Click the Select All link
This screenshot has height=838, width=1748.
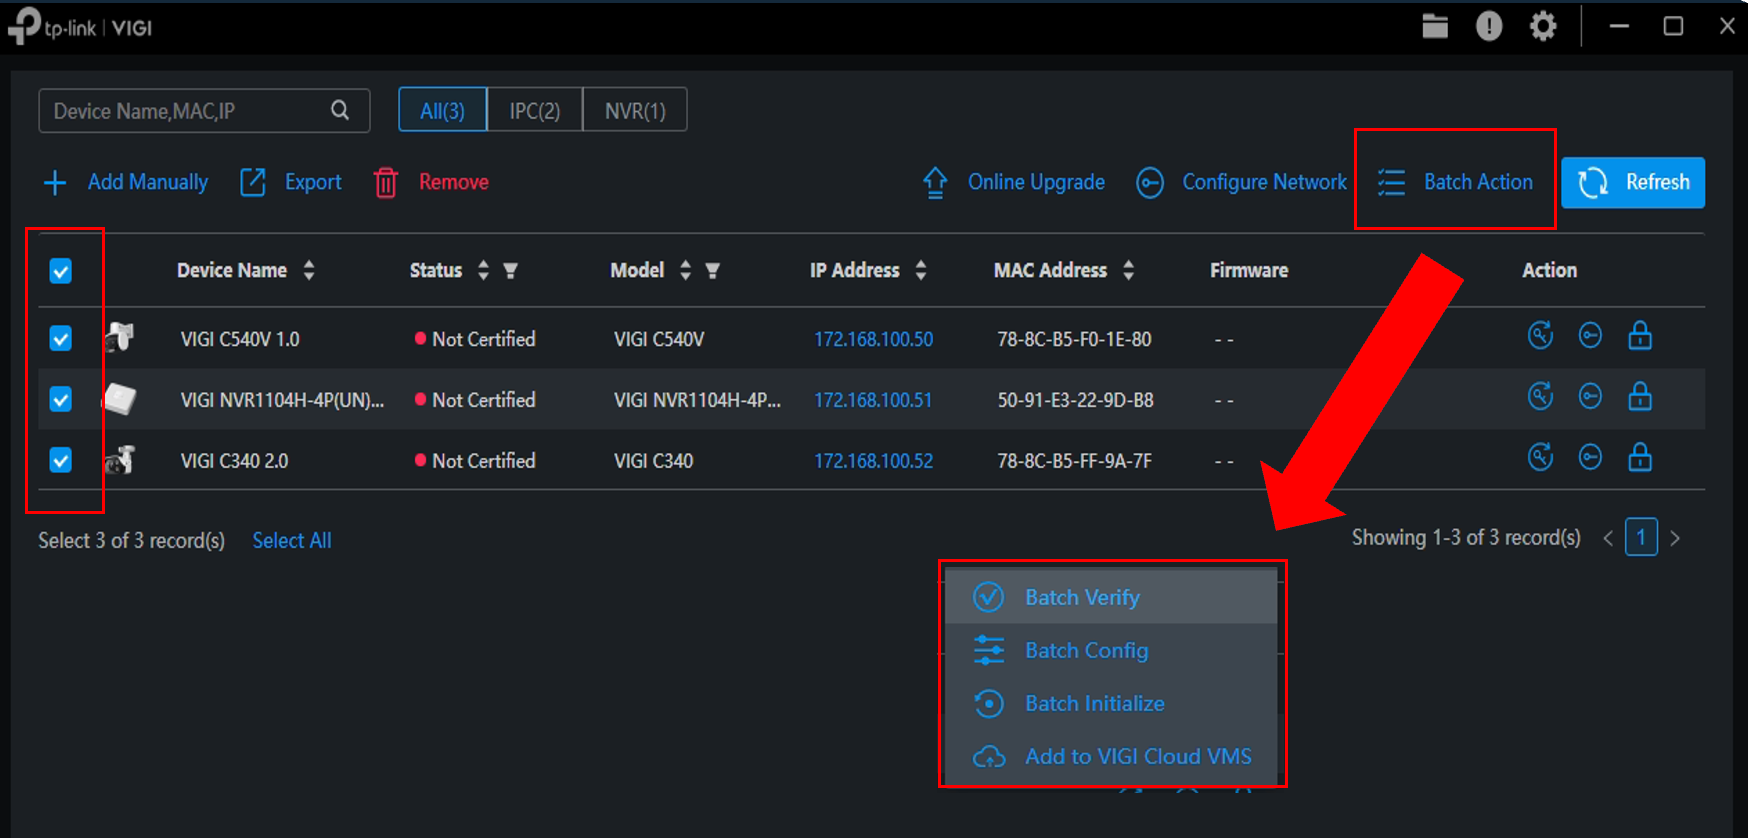pos(292,540)
